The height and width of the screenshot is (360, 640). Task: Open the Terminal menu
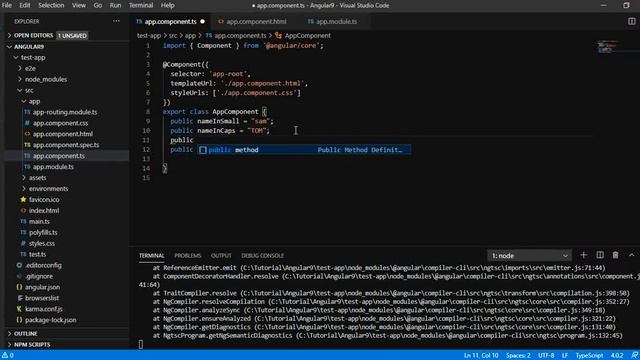point(141,5)
